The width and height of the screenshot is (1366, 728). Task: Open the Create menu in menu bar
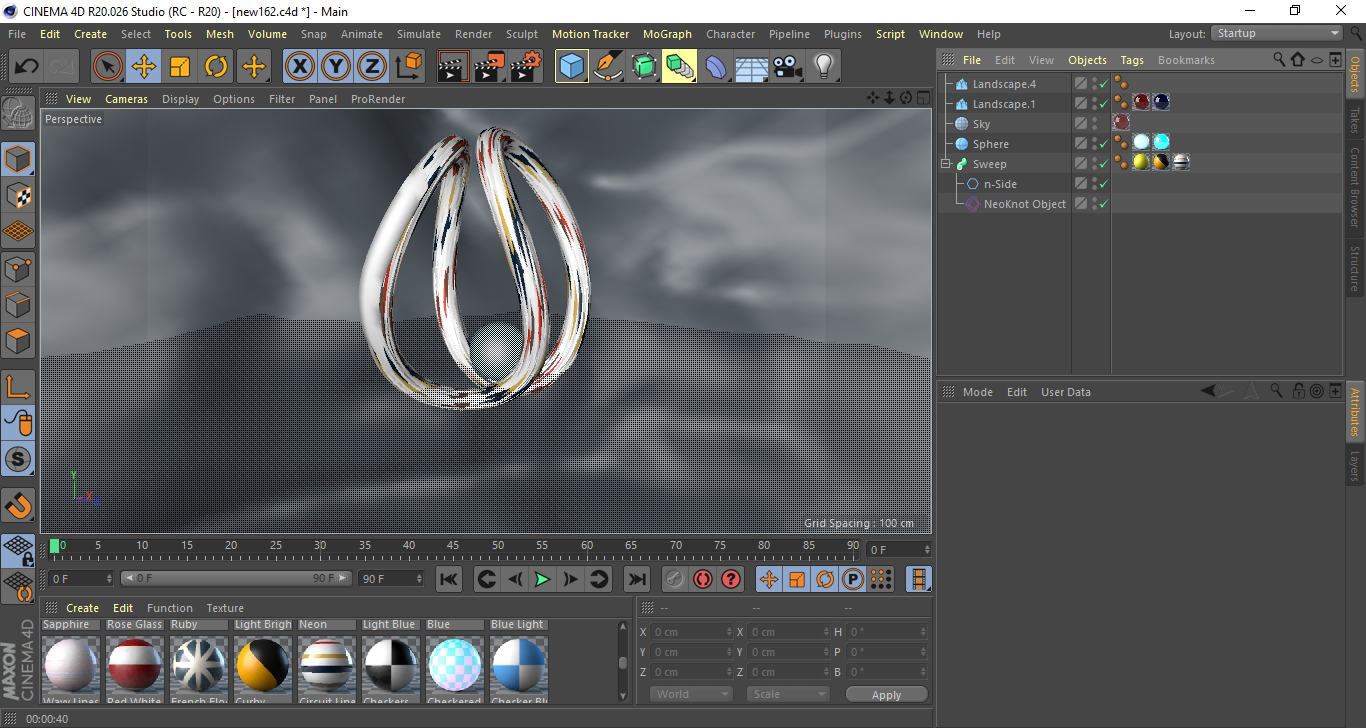[x=90, y=34]
